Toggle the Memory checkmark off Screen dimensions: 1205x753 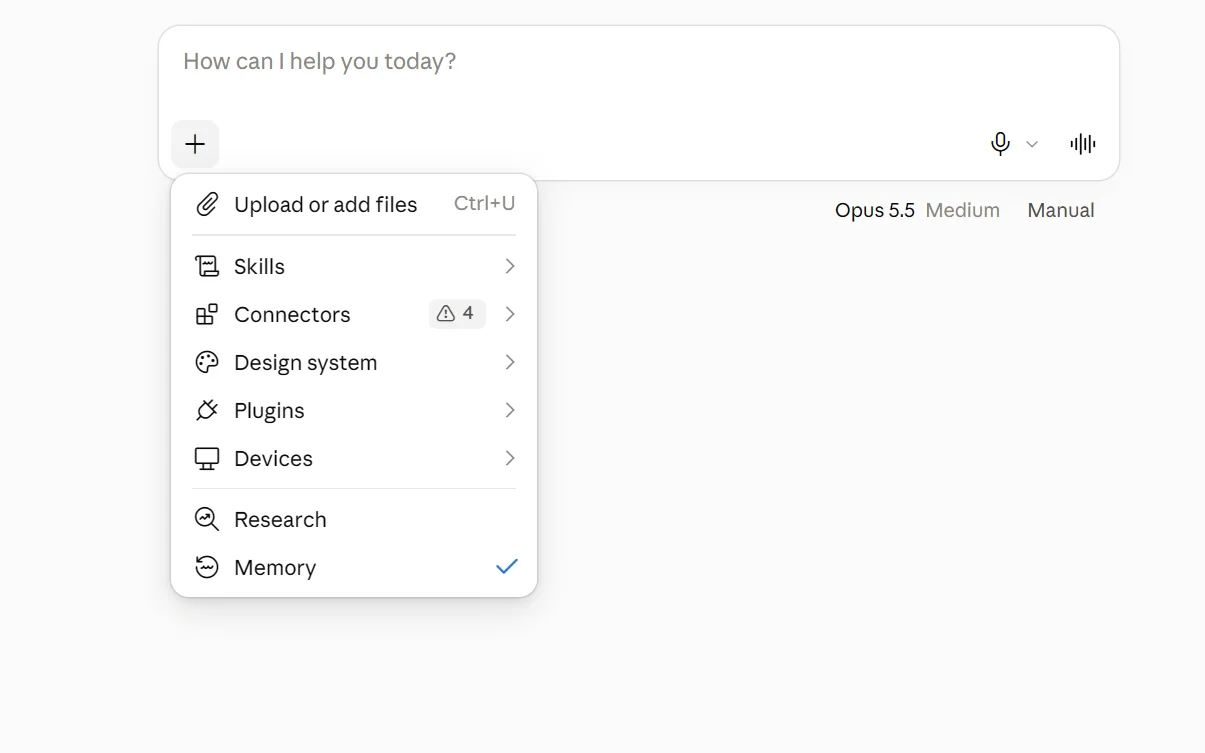point(507,567)
